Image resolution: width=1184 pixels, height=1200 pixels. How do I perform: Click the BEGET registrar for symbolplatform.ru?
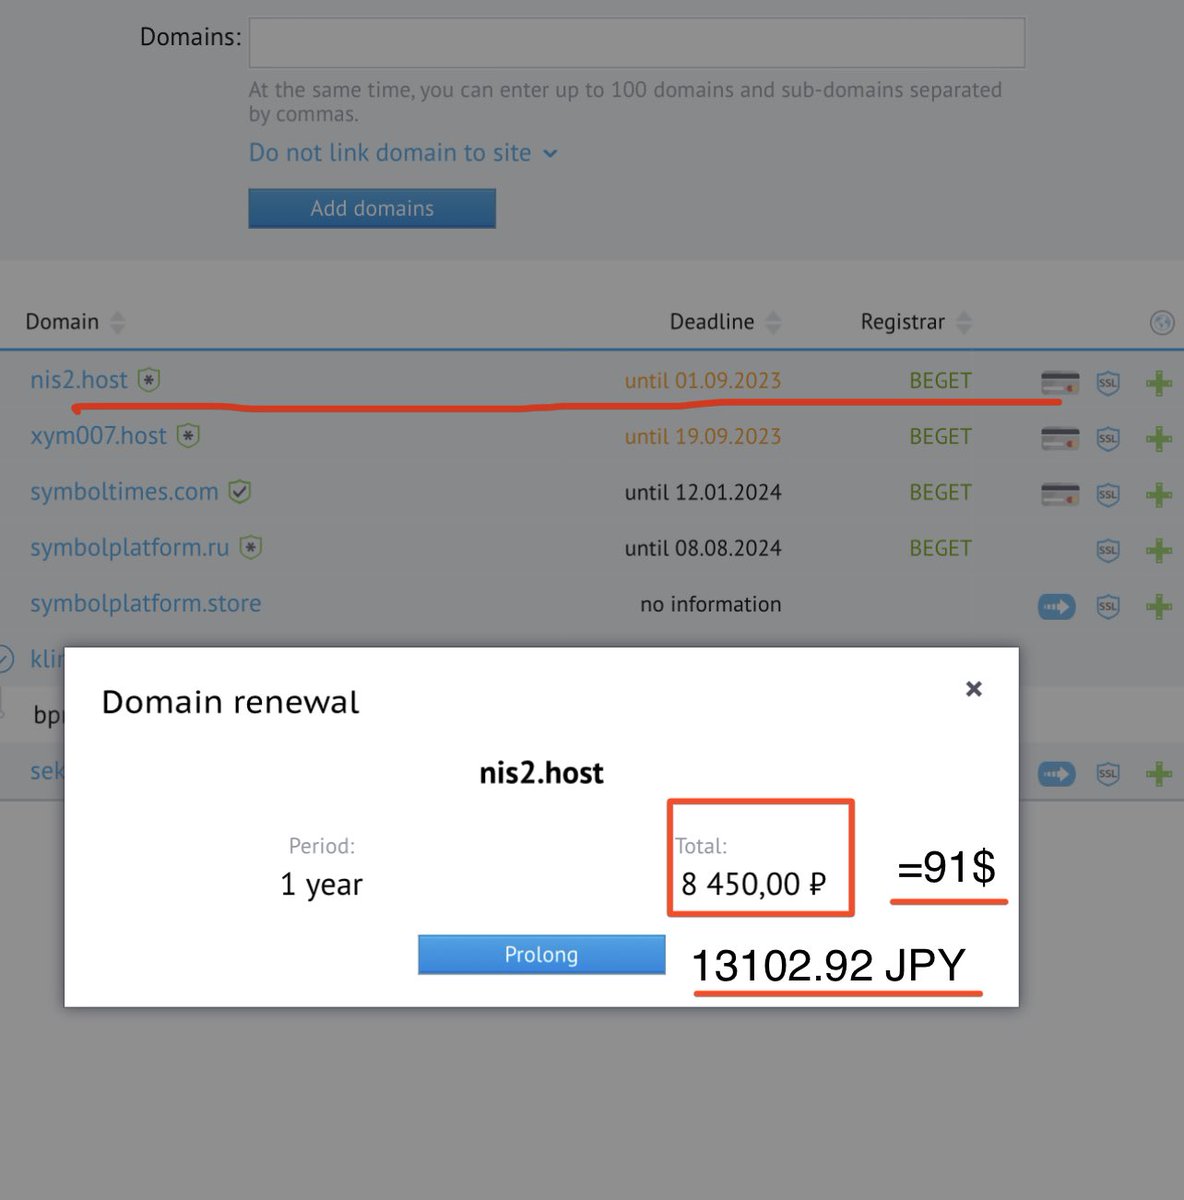tap(940, 549)
